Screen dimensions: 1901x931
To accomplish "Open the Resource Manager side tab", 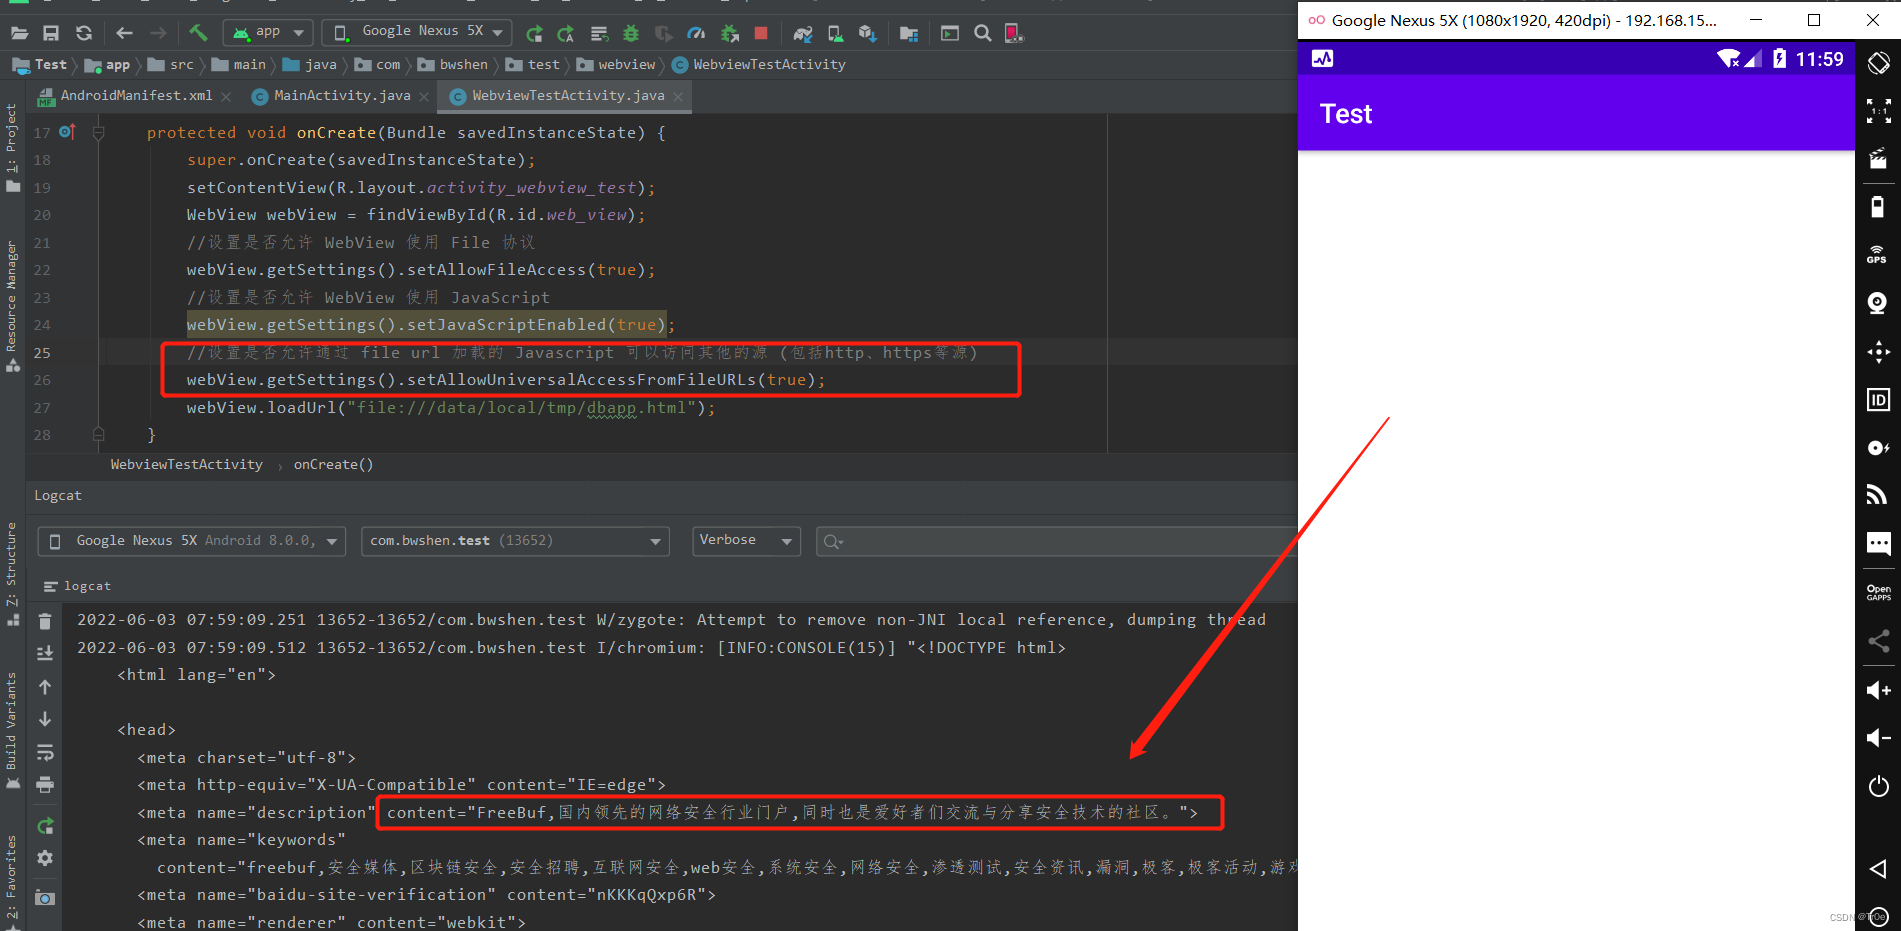I will click(12, 307).
